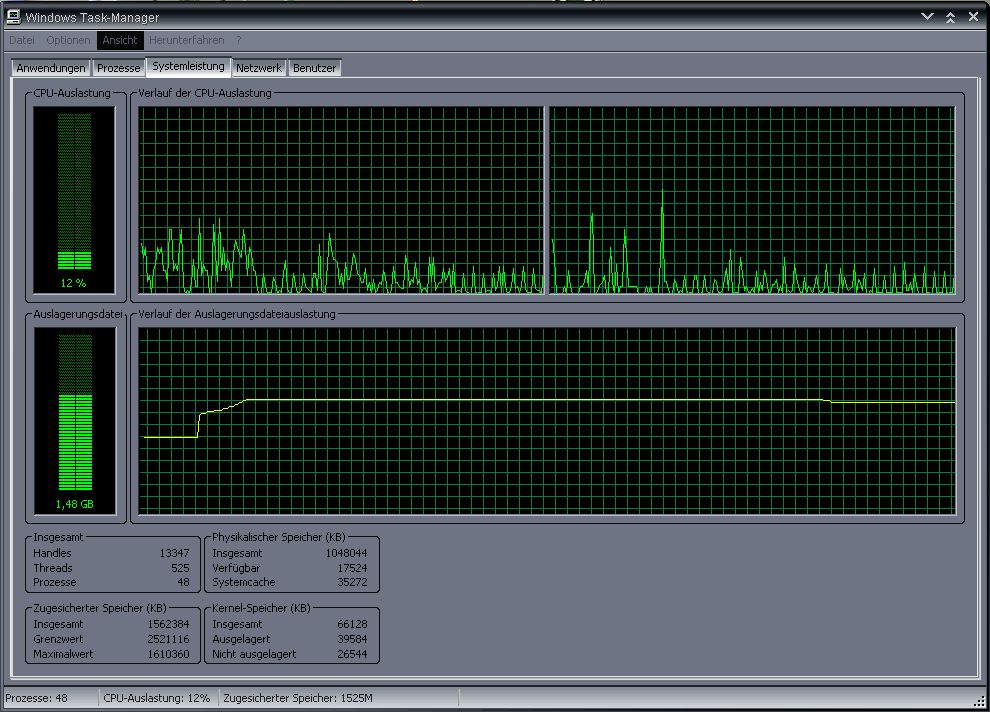The height and width of the screenshot is (712, 990).
Task: Click the Windows Task-Manager title text
Action: (x=92, y=18)
